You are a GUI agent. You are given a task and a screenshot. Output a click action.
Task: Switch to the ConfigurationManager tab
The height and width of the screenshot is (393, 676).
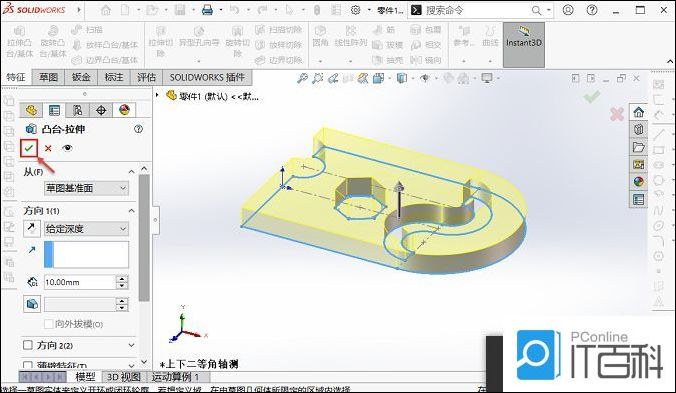[78, 110]
